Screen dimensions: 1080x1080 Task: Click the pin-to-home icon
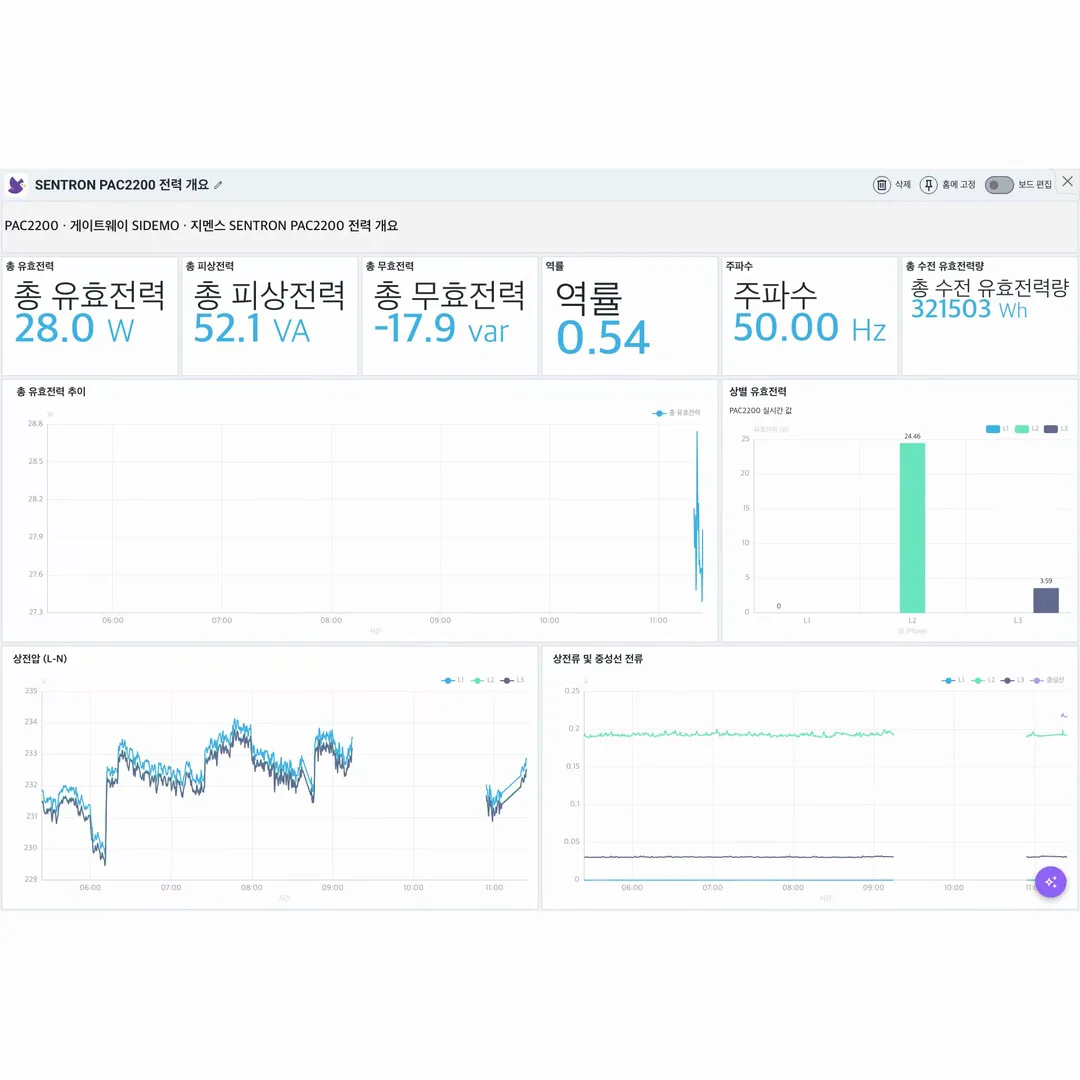click(x=928, y=185)
